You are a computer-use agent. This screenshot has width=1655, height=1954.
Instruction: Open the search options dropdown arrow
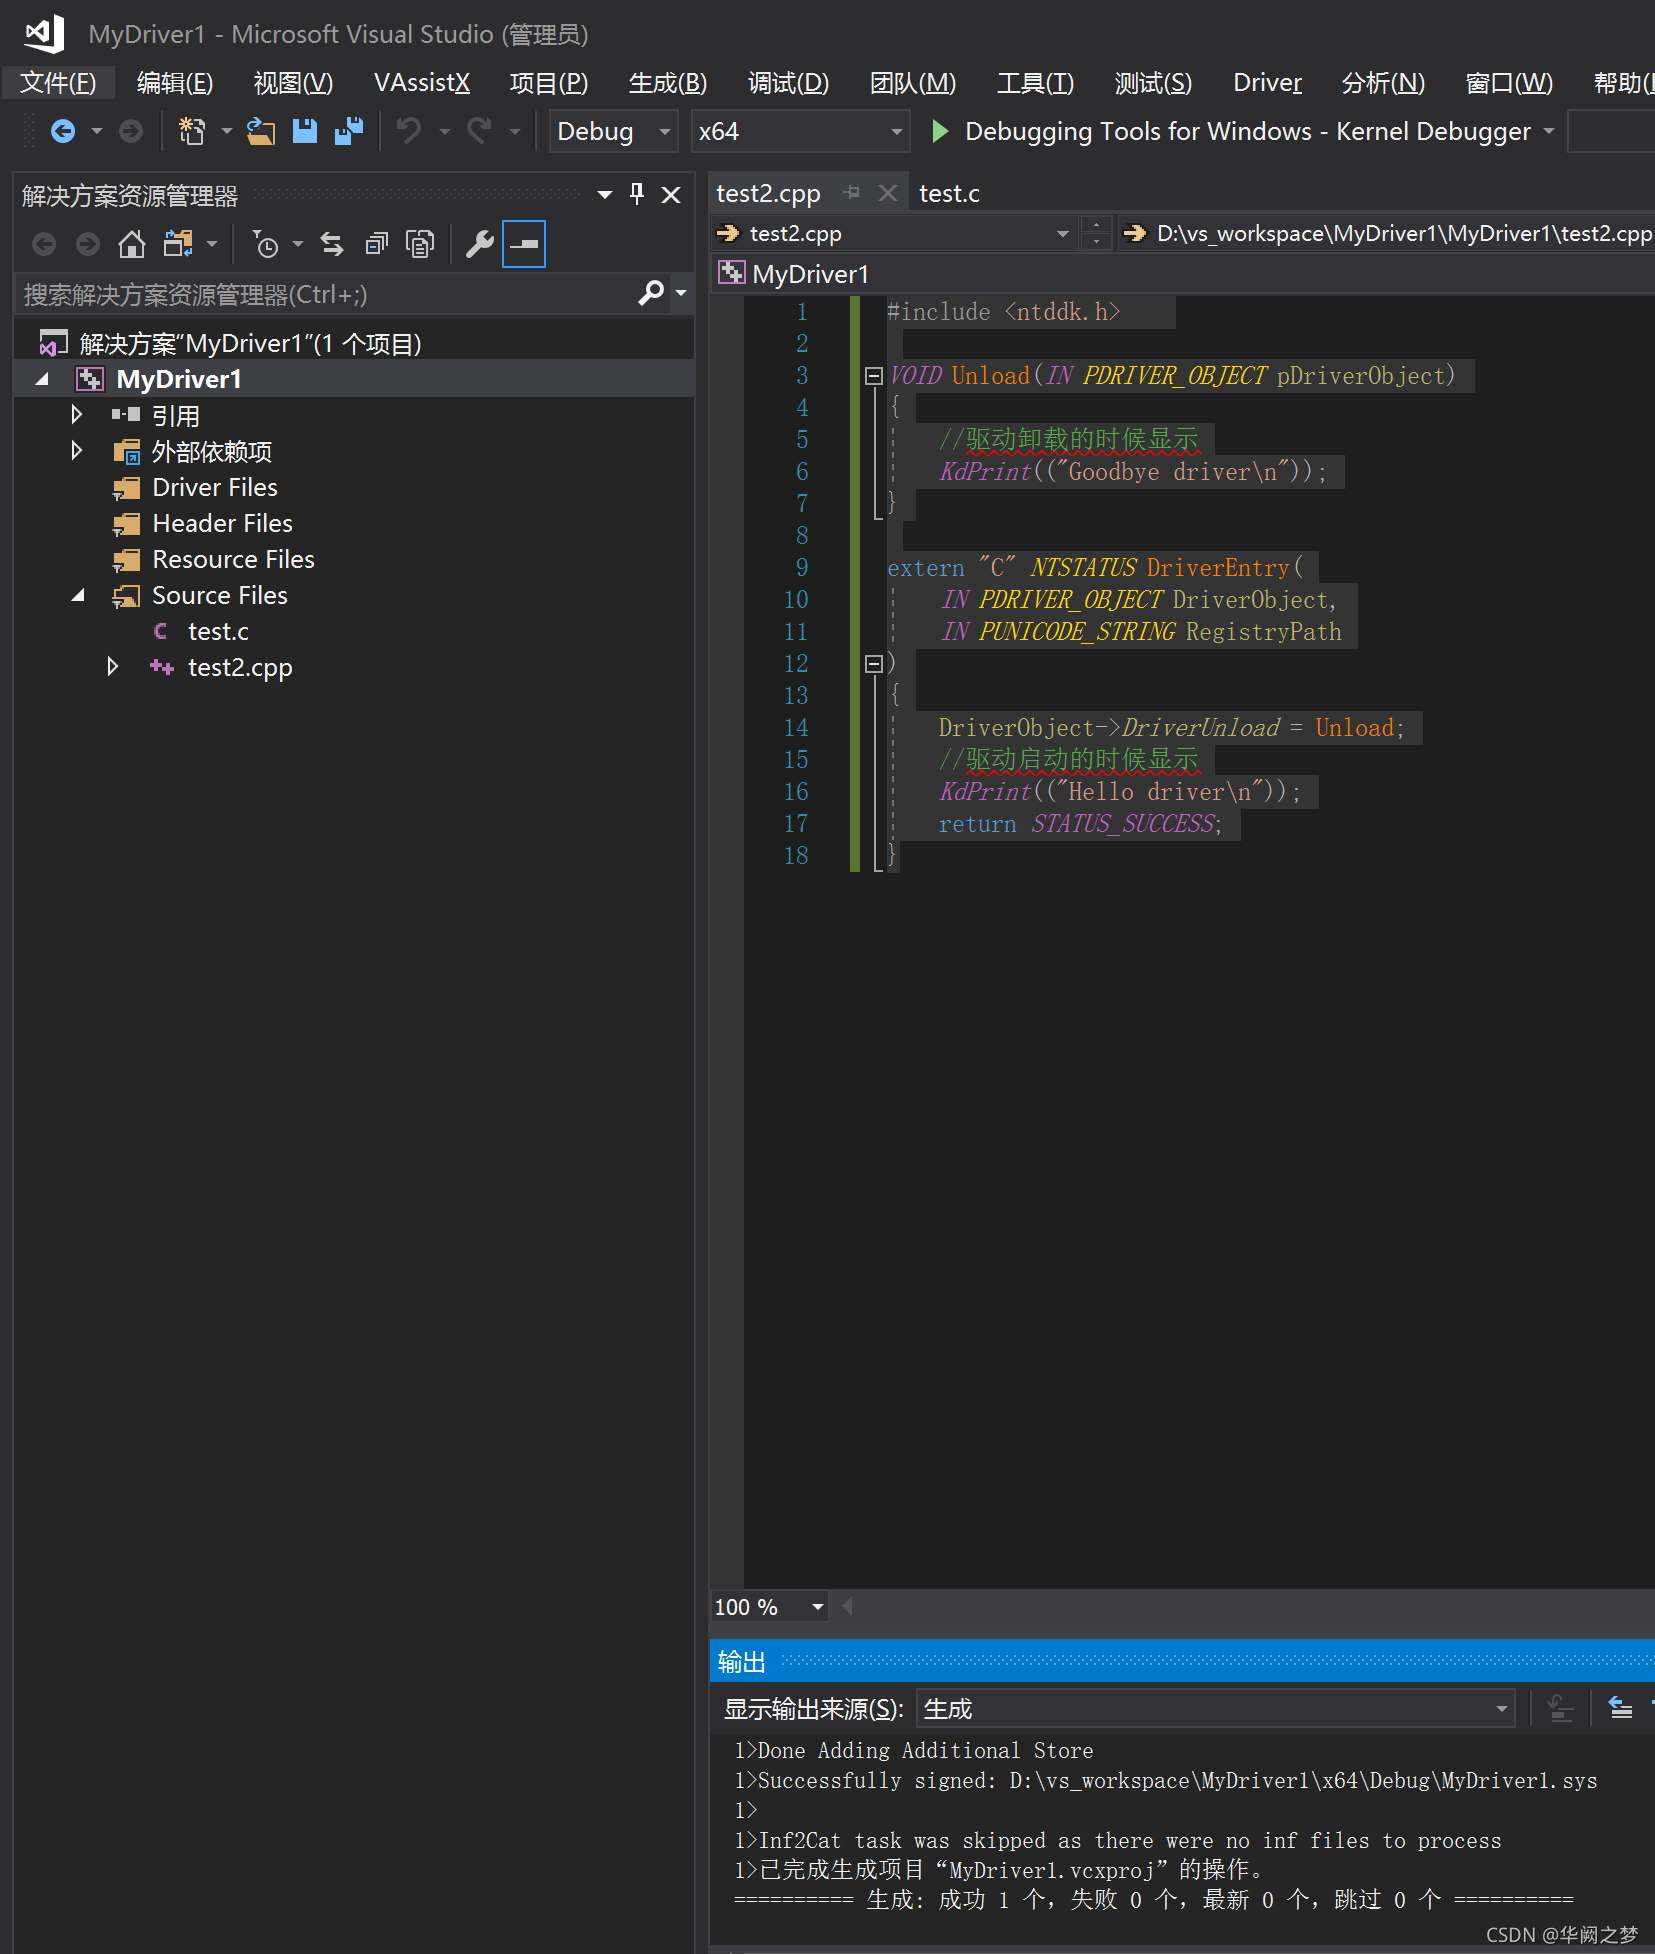coord(681,293)
